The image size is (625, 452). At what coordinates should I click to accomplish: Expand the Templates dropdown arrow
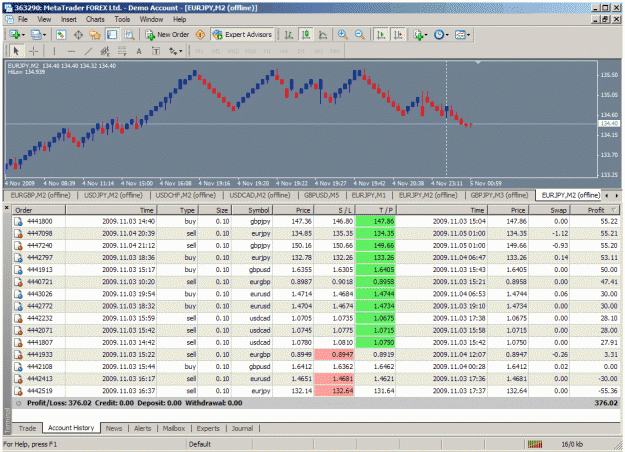468,35
